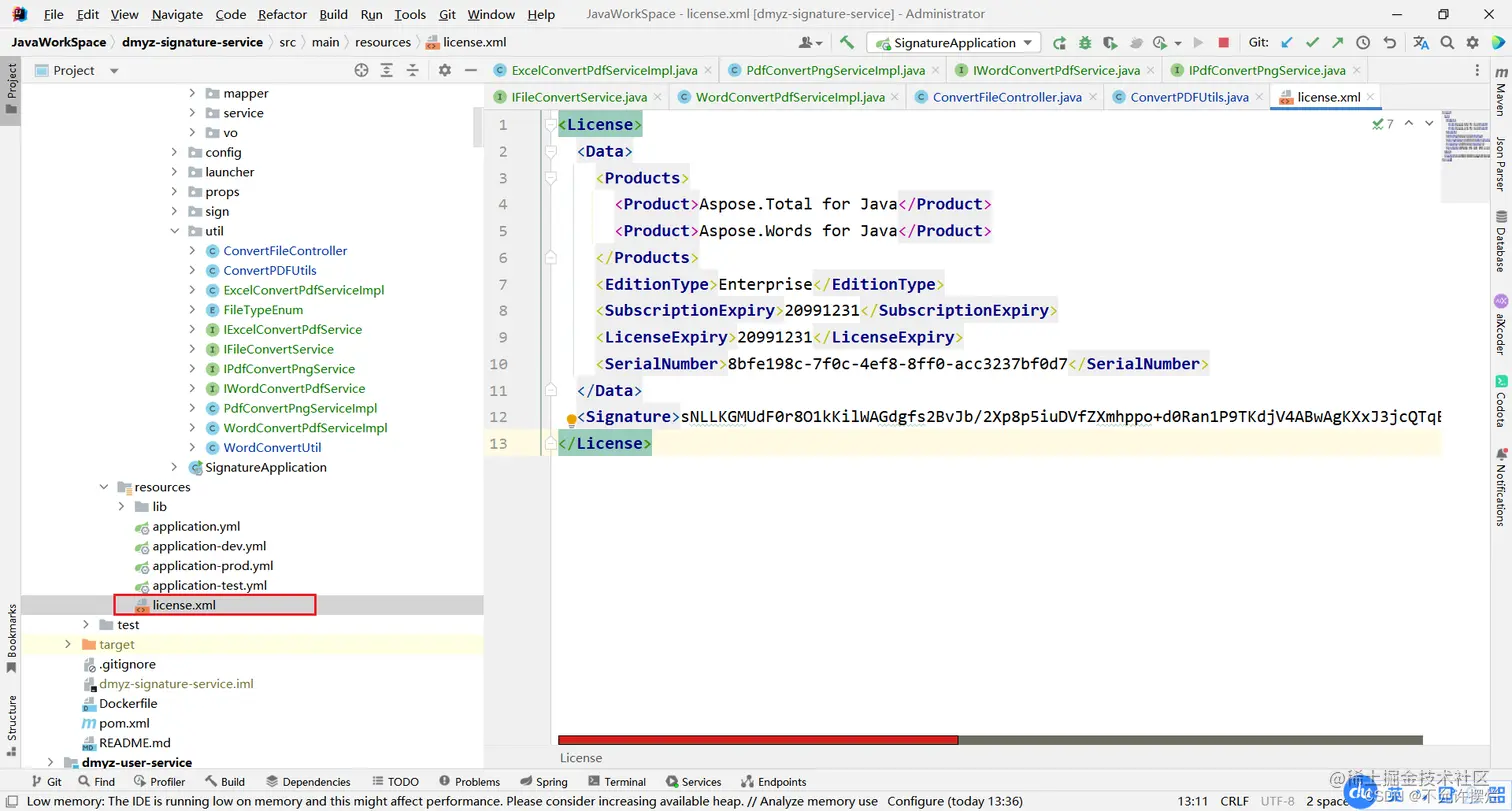Click Expand All in Project panel
Image resolution: width=1512 pixels, height=811 pixels.
tap(387, 70)
